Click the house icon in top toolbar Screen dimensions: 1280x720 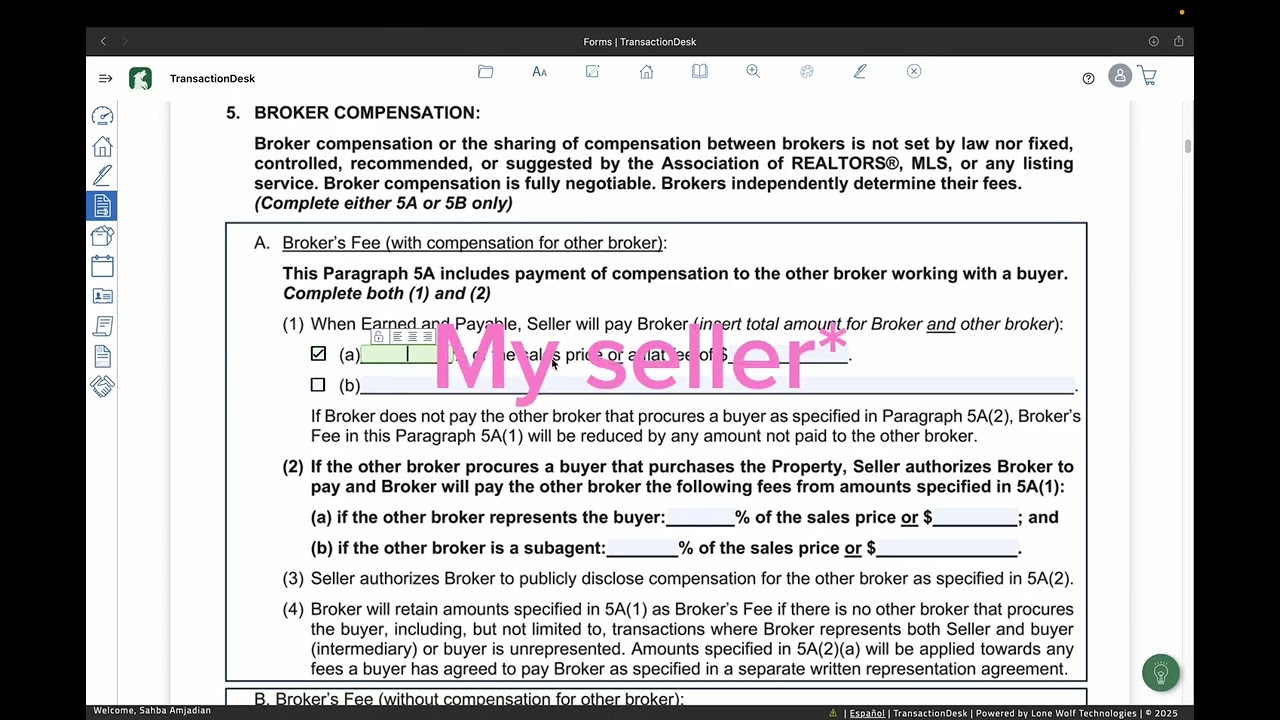[646, 72]
